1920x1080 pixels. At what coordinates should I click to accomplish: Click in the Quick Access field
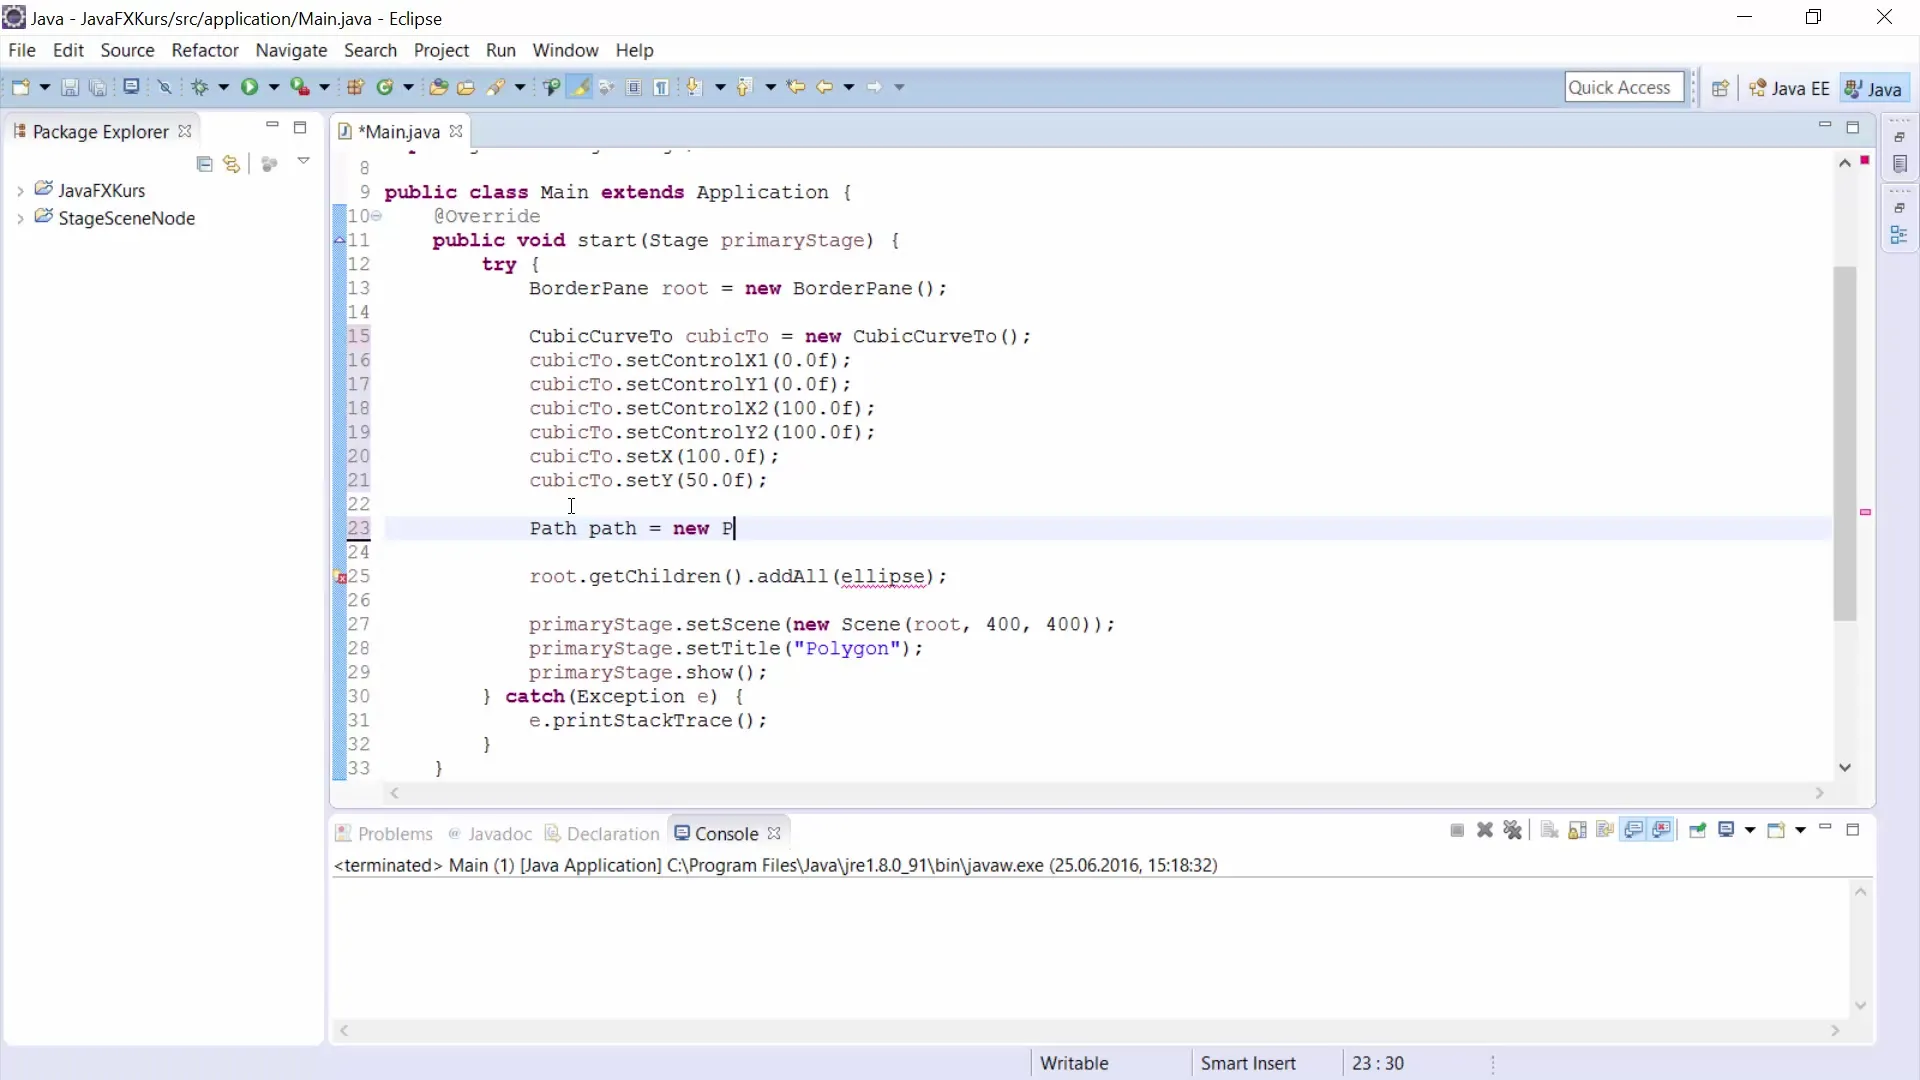coord(1624,88)
